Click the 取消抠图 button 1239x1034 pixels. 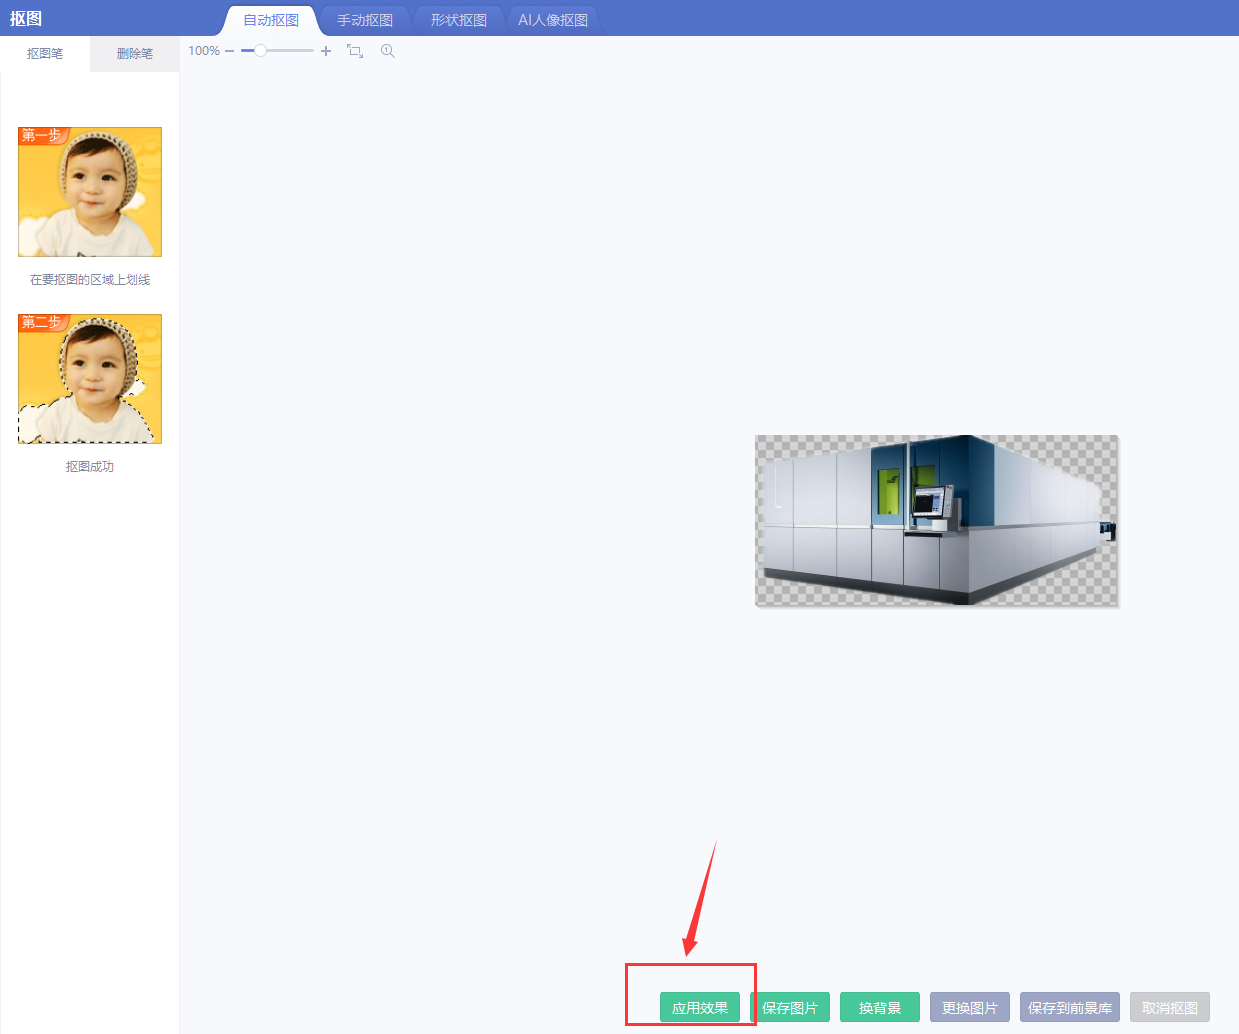[1170, 1008]
